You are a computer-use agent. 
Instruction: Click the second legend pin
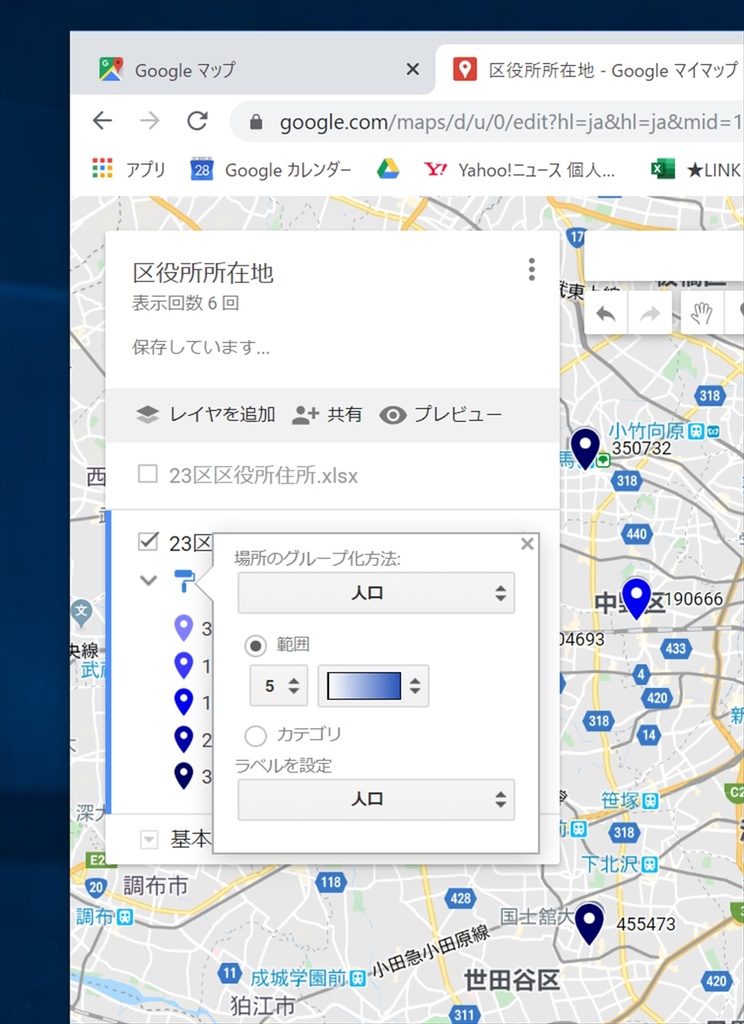pos(184,665)
